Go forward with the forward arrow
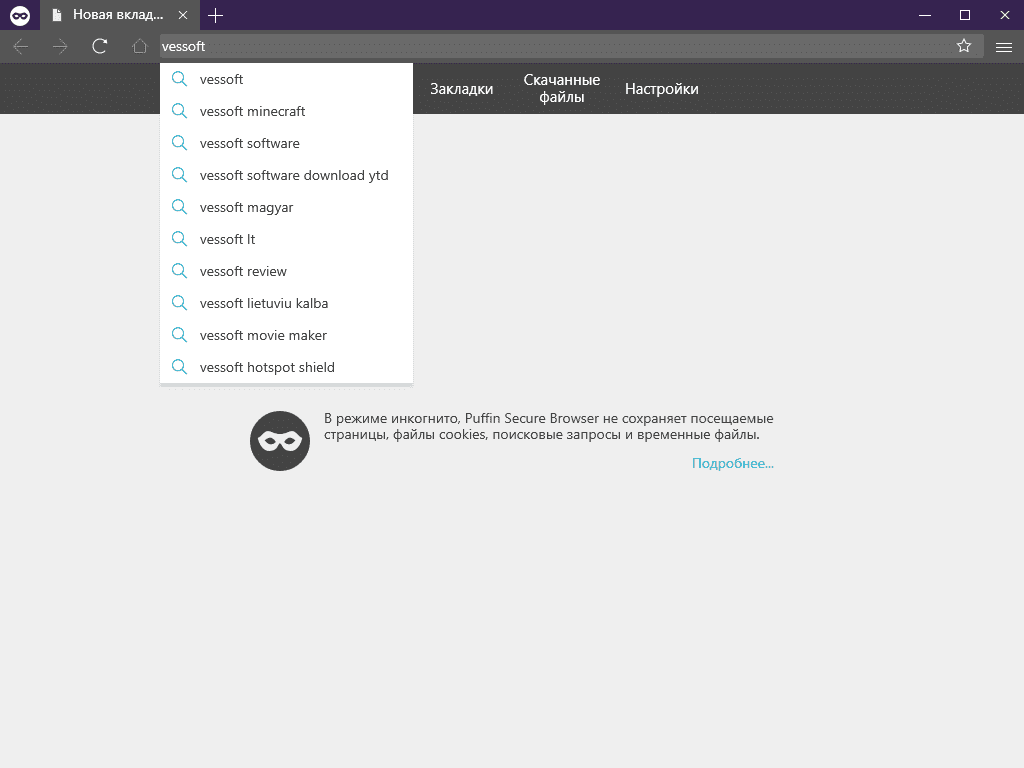The height and width of the screenshot is (768, 1024). click(x=60, y=46)
